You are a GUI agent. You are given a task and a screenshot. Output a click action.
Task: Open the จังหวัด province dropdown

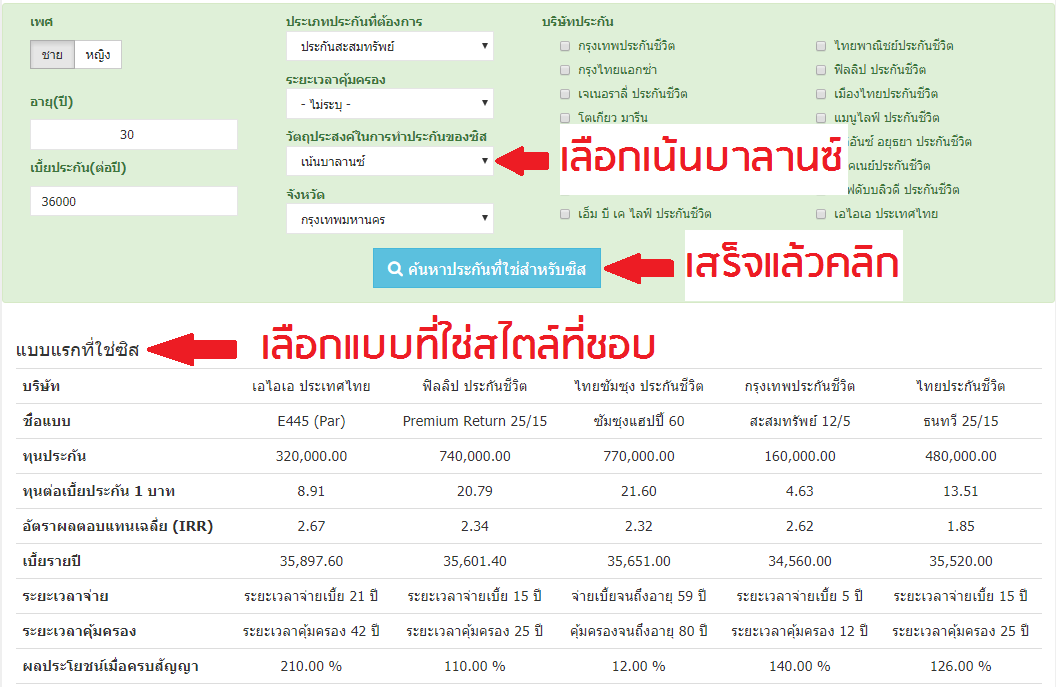389,218
